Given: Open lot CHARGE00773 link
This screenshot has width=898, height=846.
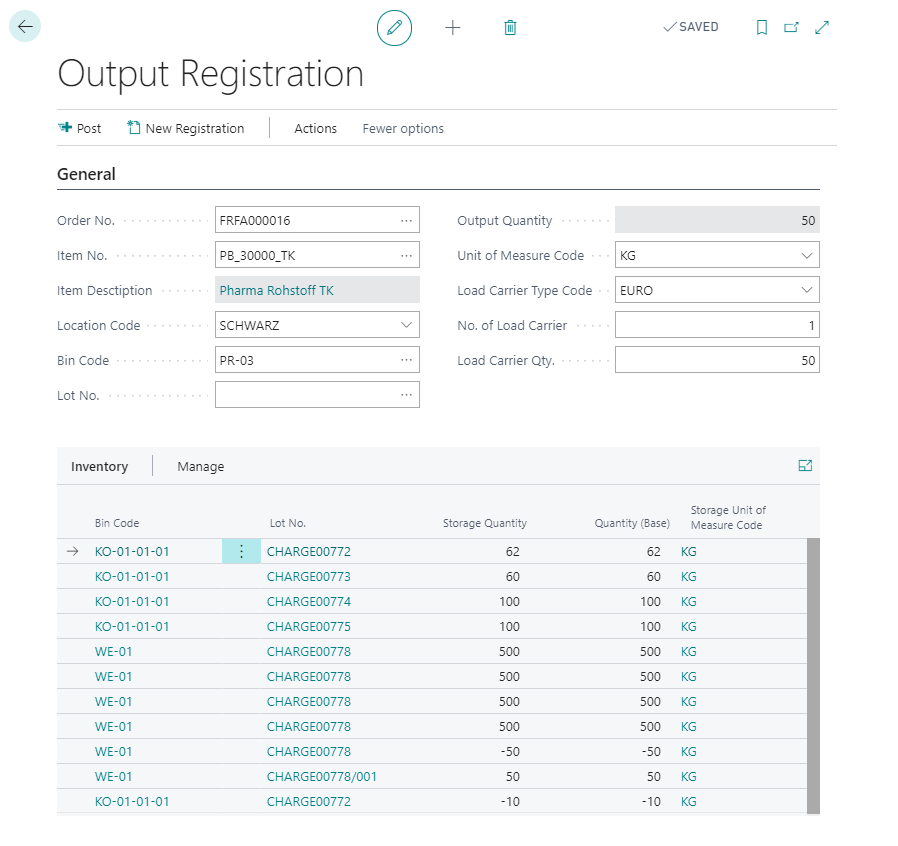Looking at the screenshot, I should tap(309, 577).
